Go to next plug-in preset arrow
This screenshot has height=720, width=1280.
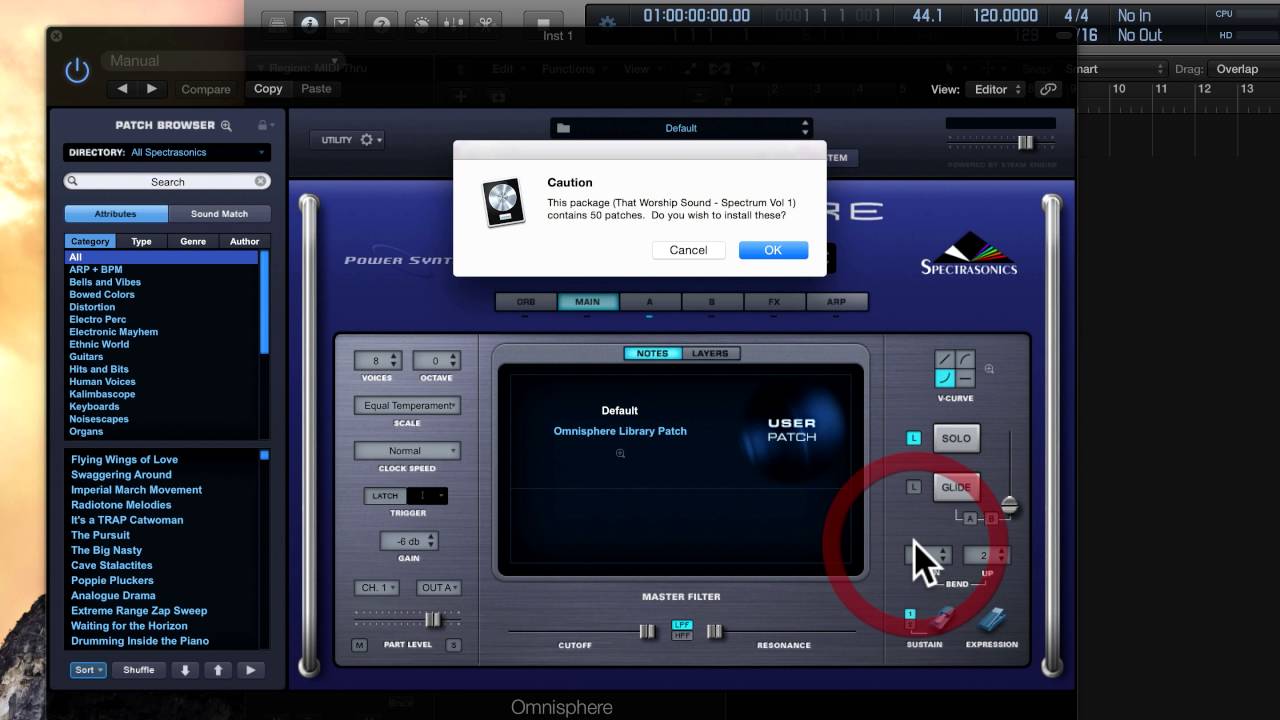click(152, 89)
